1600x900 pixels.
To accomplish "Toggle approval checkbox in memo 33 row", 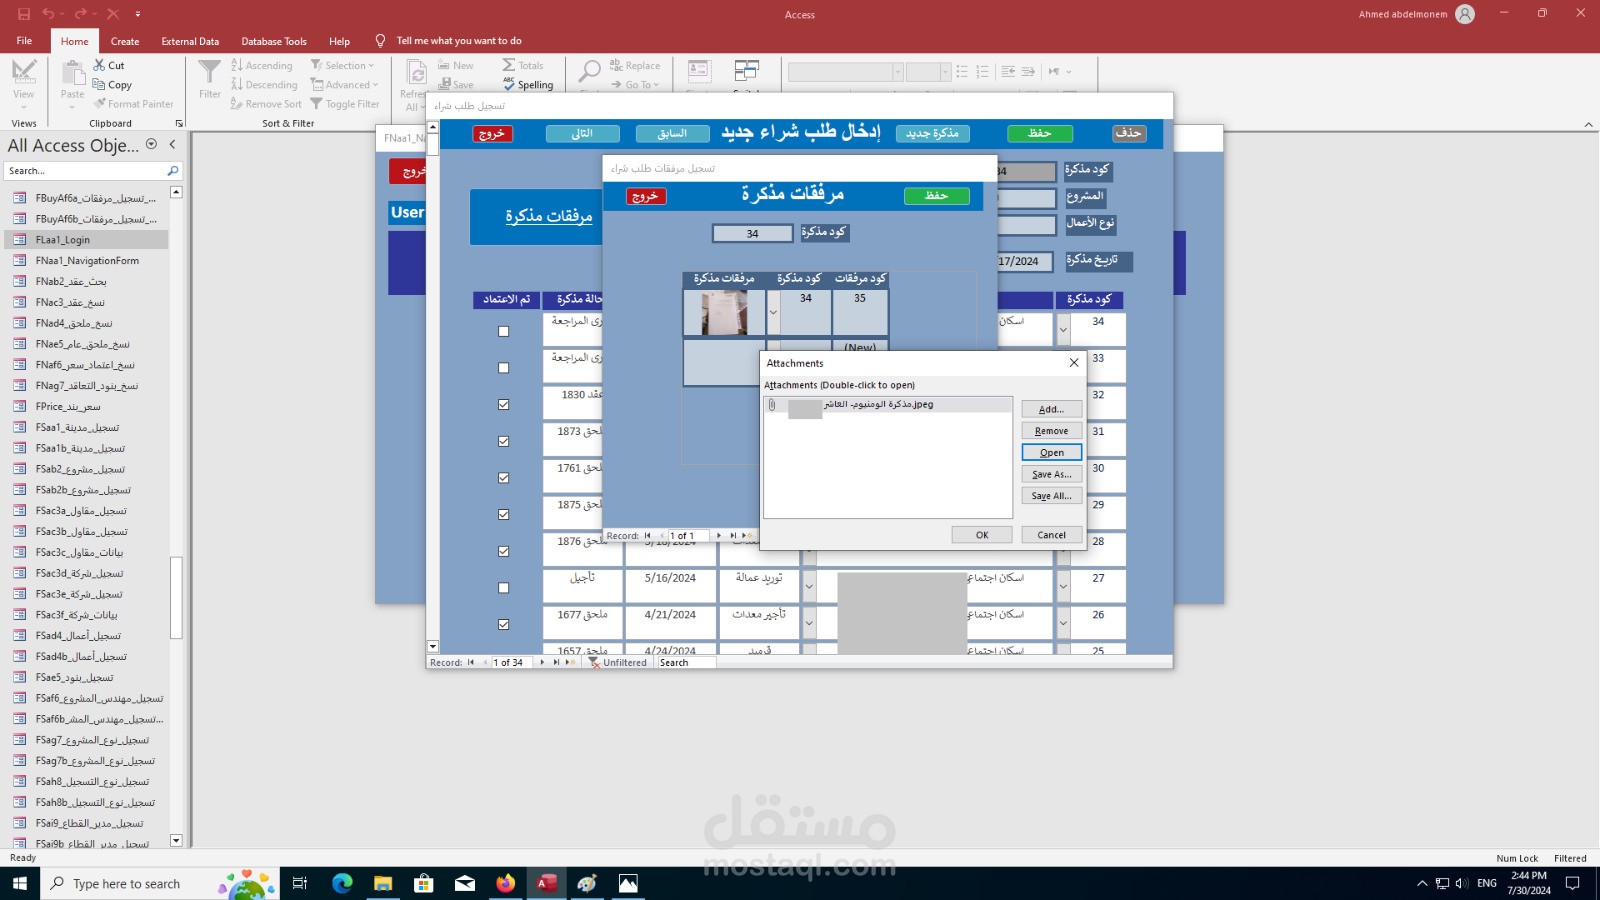I will click(504, 368).
